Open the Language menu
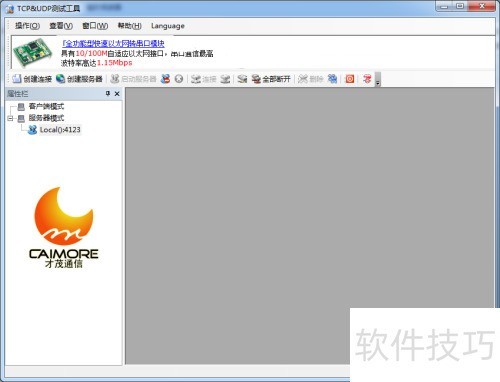This screenshot has height=382, width=500. pos(168,26)
